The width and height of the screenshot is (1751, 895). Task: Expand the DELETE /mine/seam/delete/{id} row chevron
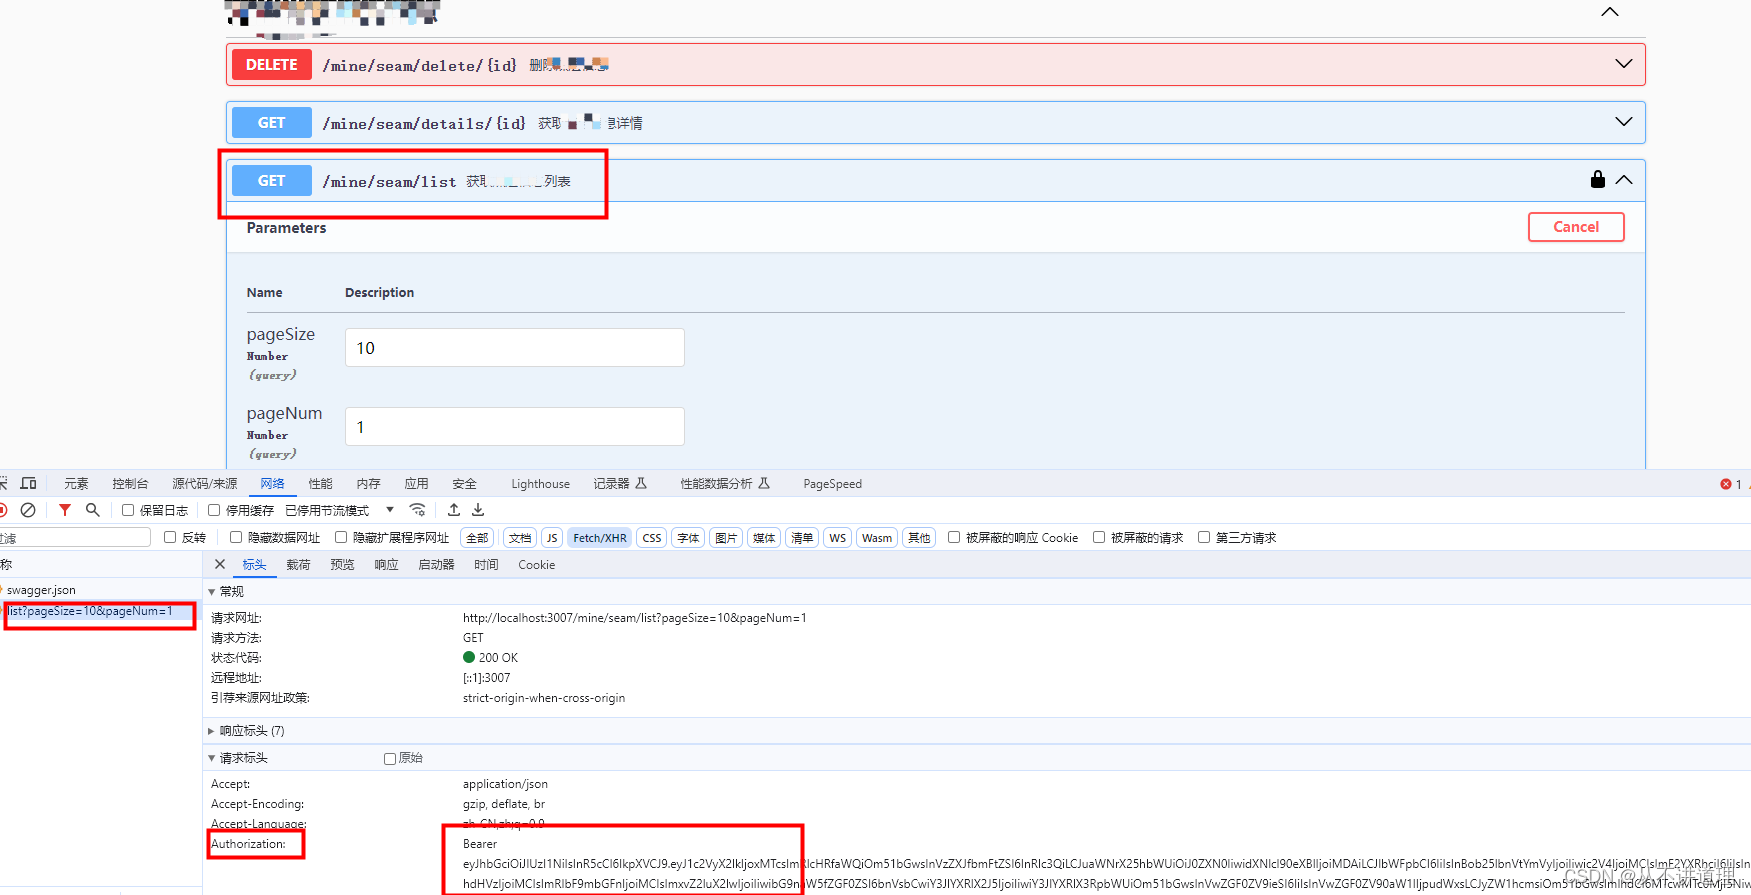pos(1624,64)
